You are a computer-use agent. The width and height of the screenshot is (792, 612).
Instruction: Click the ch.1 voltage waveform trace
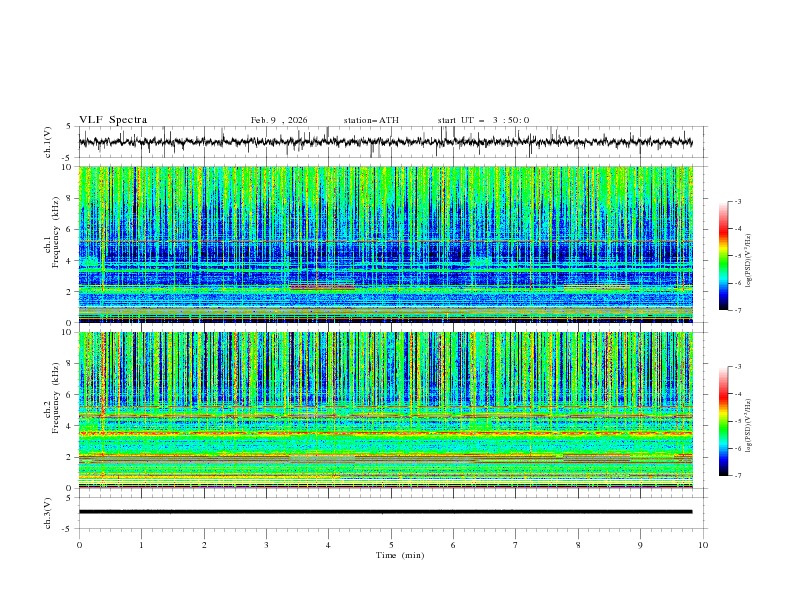tap(385, 142)
